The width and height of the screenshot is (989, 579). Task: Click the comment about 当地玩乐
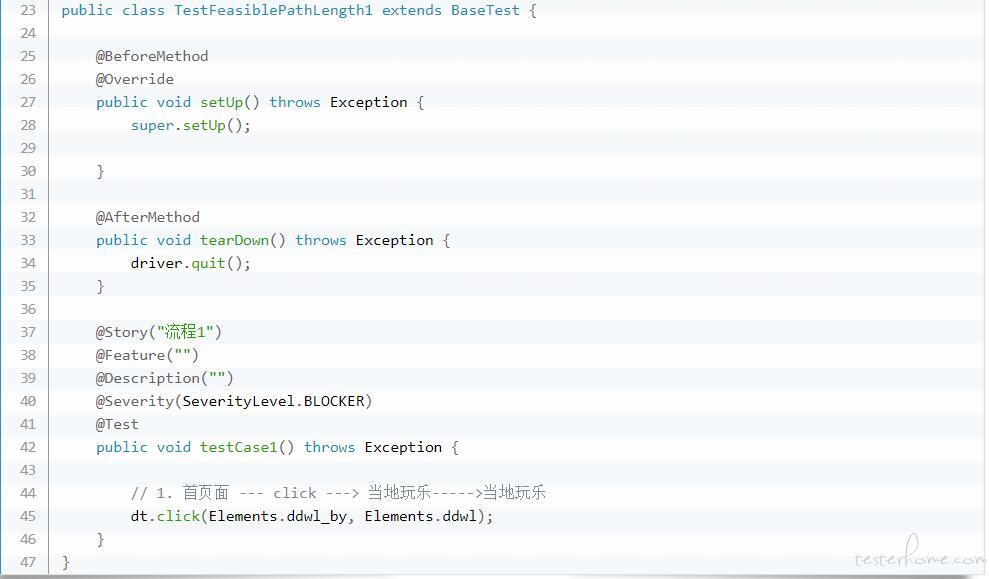click(x=338, y=493)
